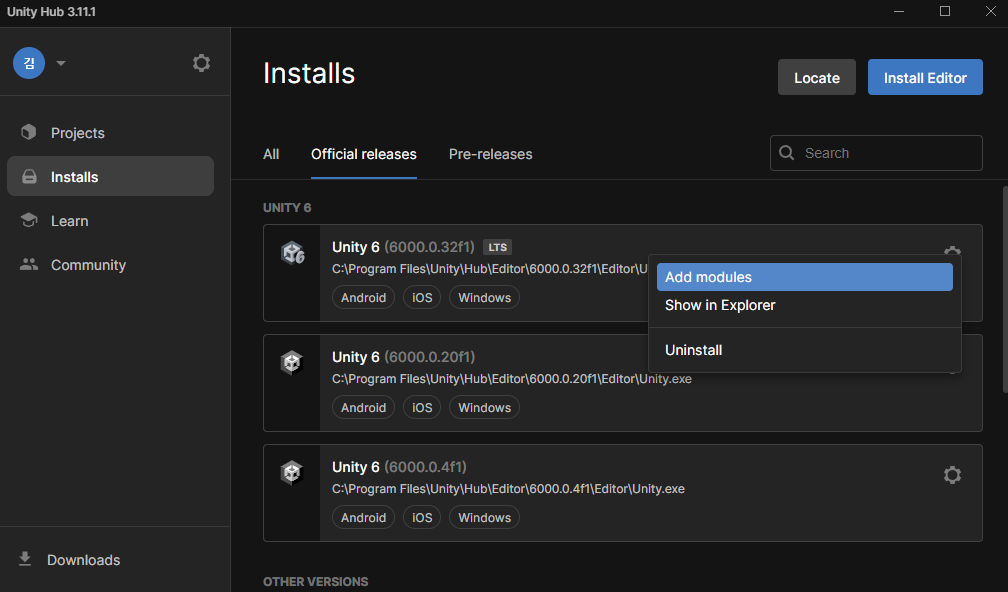
Task: Click iOS tag on Unity 6000.0.32f1
Action: click(422, 298)
